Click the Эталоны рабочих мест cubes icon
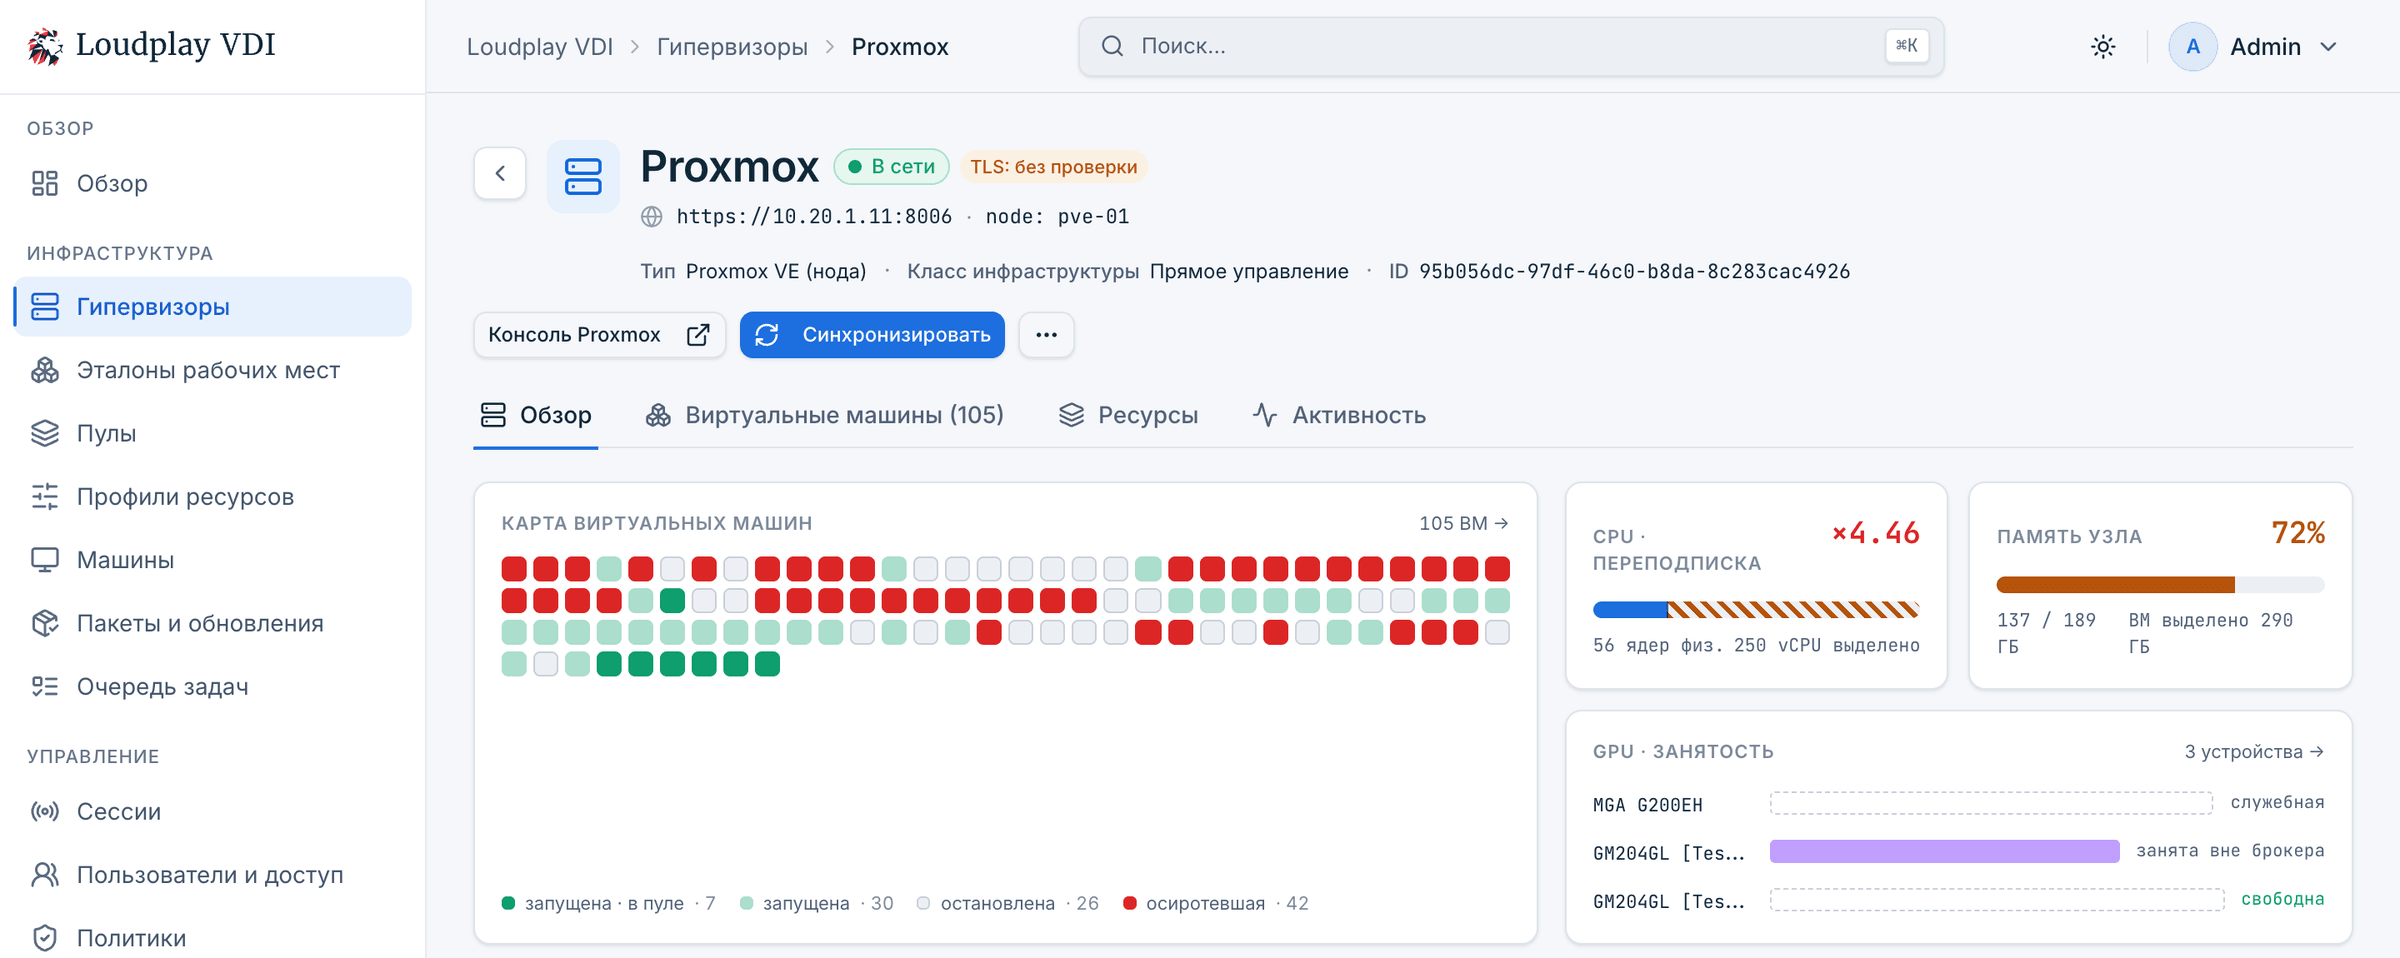Viewport: 2400px width, 958px height. pyautogui.click(x=45, y=370)
